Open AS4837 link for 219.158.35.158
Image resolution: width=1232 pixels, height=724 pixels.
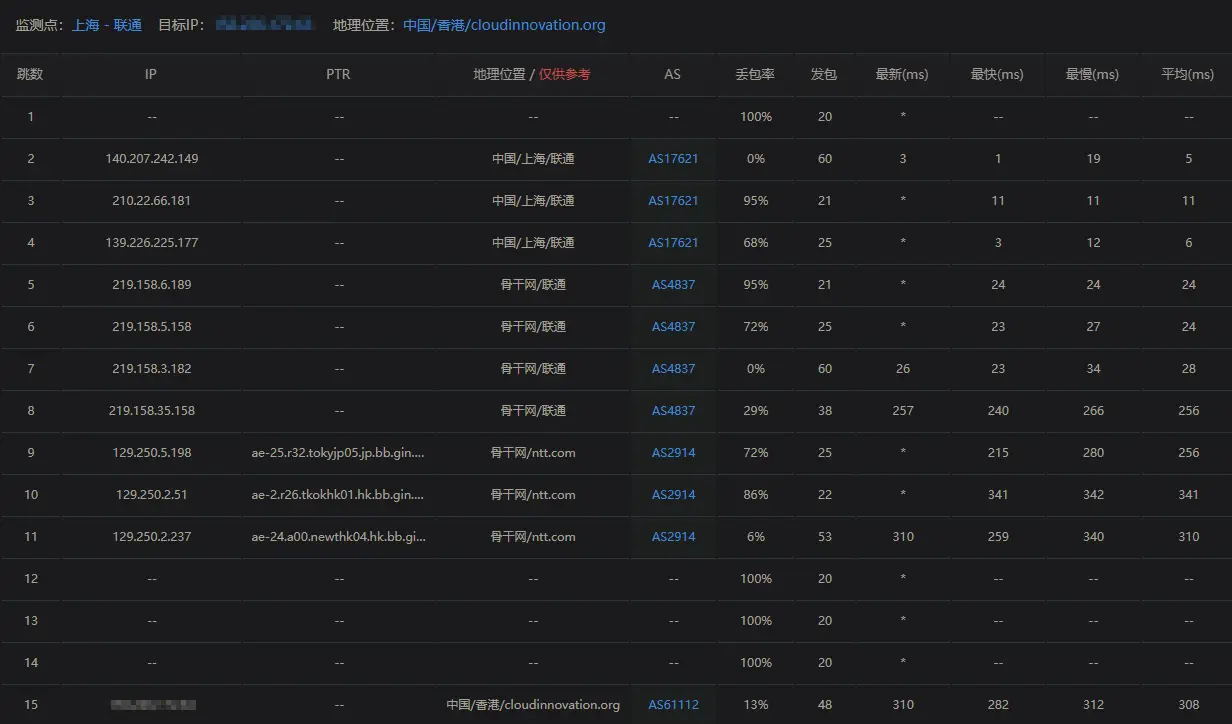(x=673, y=411)
